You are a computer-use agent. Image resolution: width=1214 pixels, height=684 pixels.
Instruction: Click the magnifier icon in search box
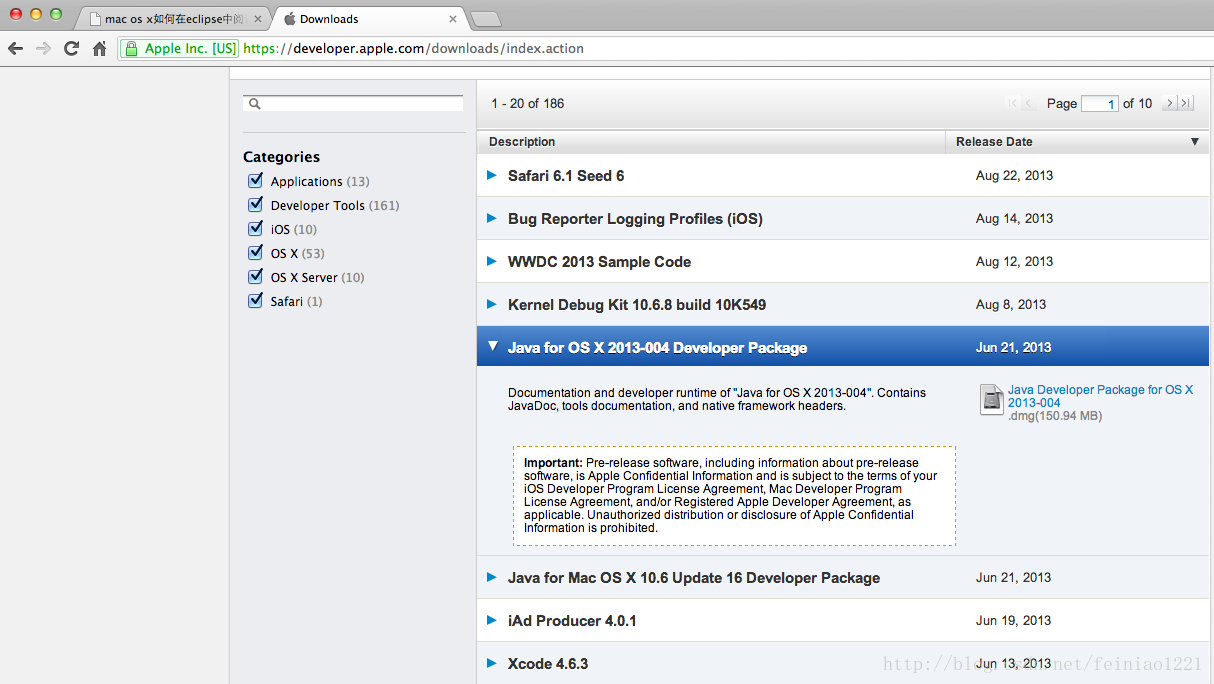[254, 103]
